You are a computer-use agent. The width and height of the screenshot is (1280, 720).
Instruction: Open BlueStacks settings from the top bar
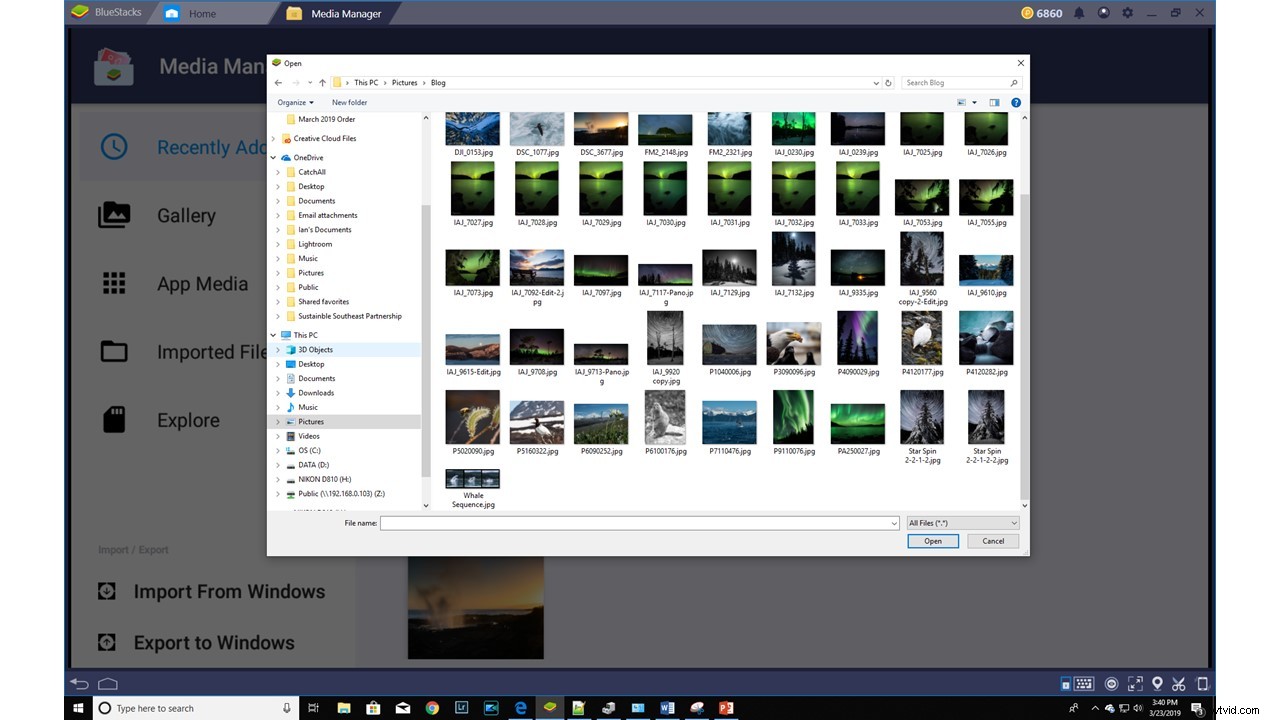coord(1126,12)
